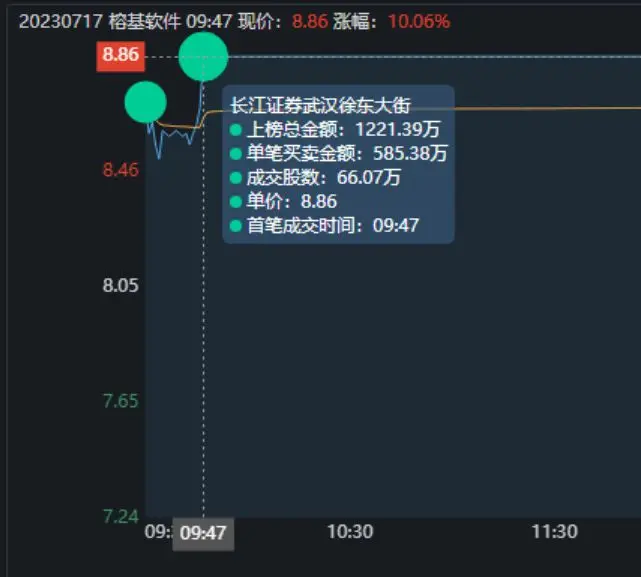Image resolution: width=641 pixels, height=577 pixels.
Task: Click the red 8.86 price tag on the axis
Action: coord(120,56)
